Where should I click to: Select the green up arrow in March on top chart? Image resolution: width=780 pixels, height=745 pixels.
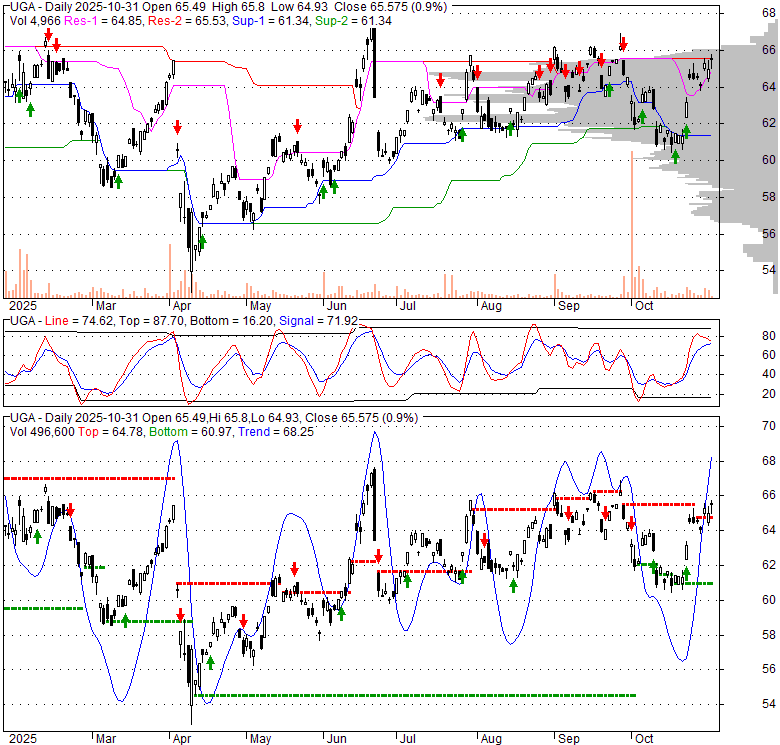click(118, 180)
